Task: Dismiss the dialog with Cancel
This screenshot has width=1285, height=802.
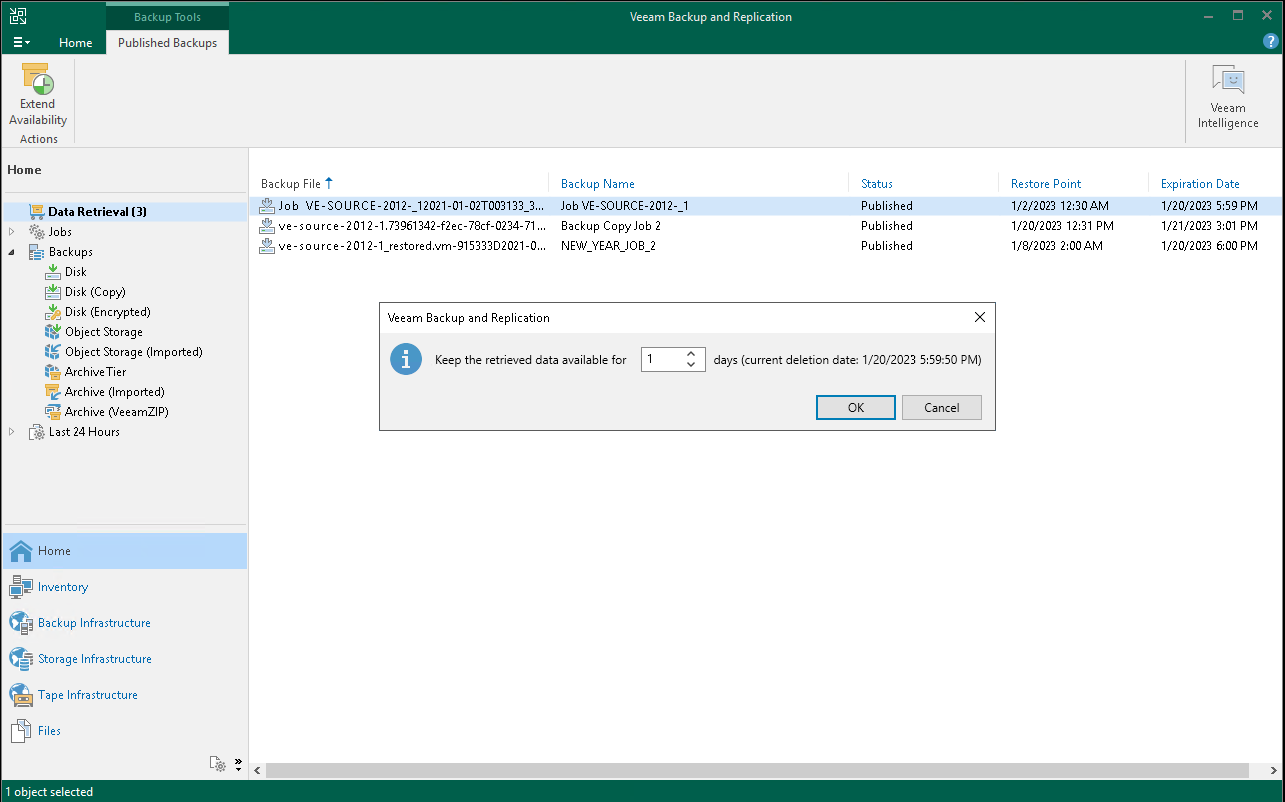Action: click(x=941, y=407)
